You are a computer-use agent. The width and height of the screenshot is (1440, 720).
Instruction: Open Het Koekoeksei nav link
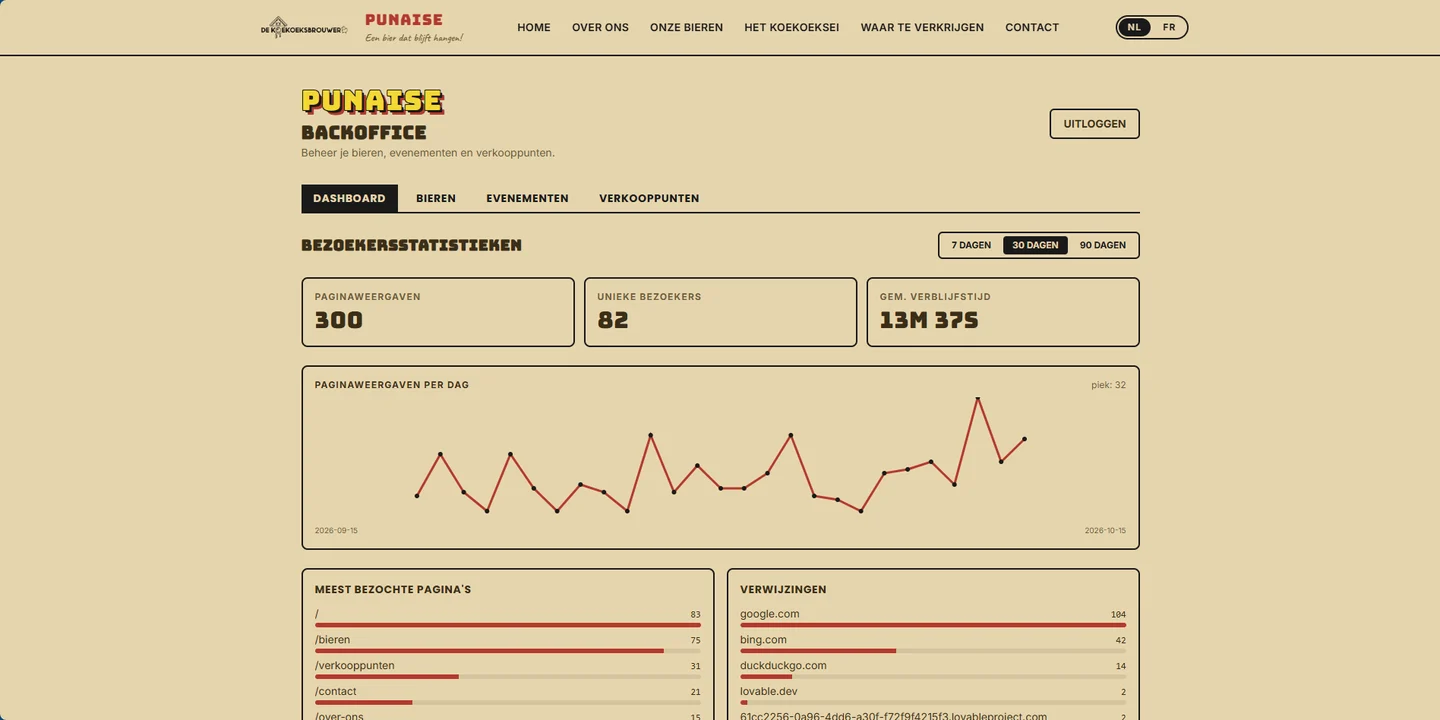click(792, 28)
